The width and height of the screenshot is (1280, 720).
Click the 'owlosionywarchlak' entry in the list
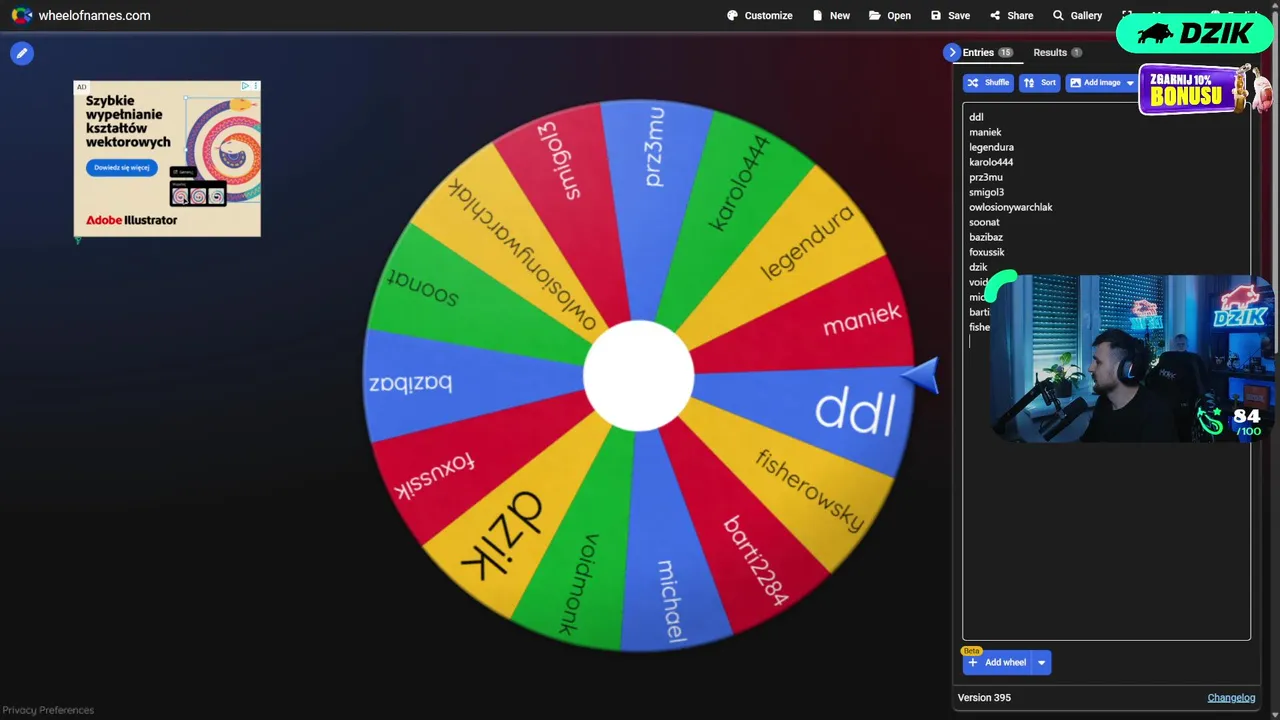1011,207
